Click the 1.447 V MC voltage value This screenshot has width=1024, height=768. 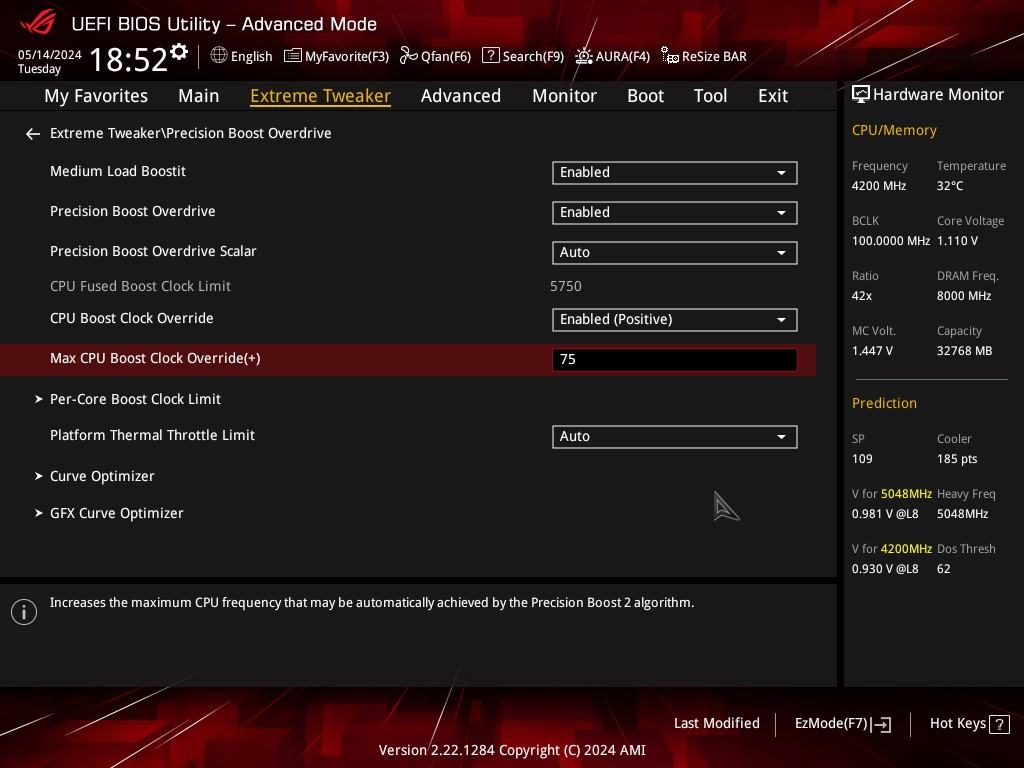[x=872, y=351]
